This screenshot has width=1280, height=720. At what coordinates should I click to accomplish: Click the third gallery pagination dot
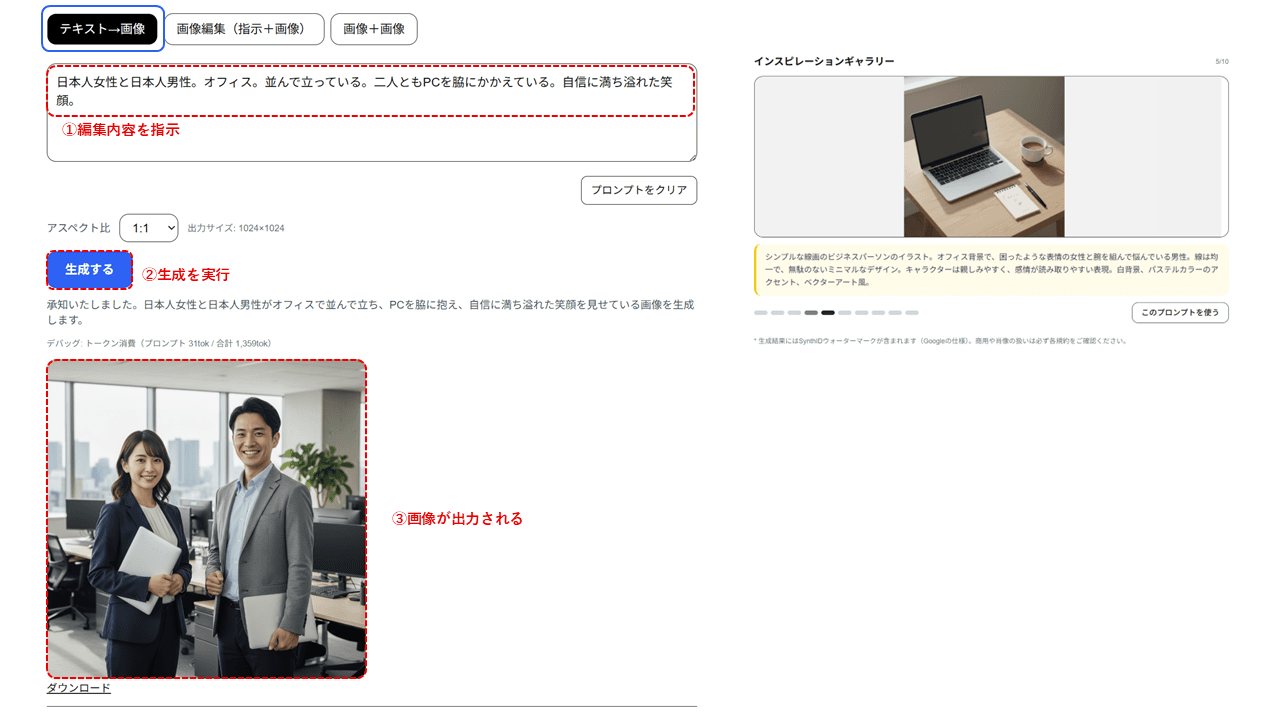[x=793, y=312]
